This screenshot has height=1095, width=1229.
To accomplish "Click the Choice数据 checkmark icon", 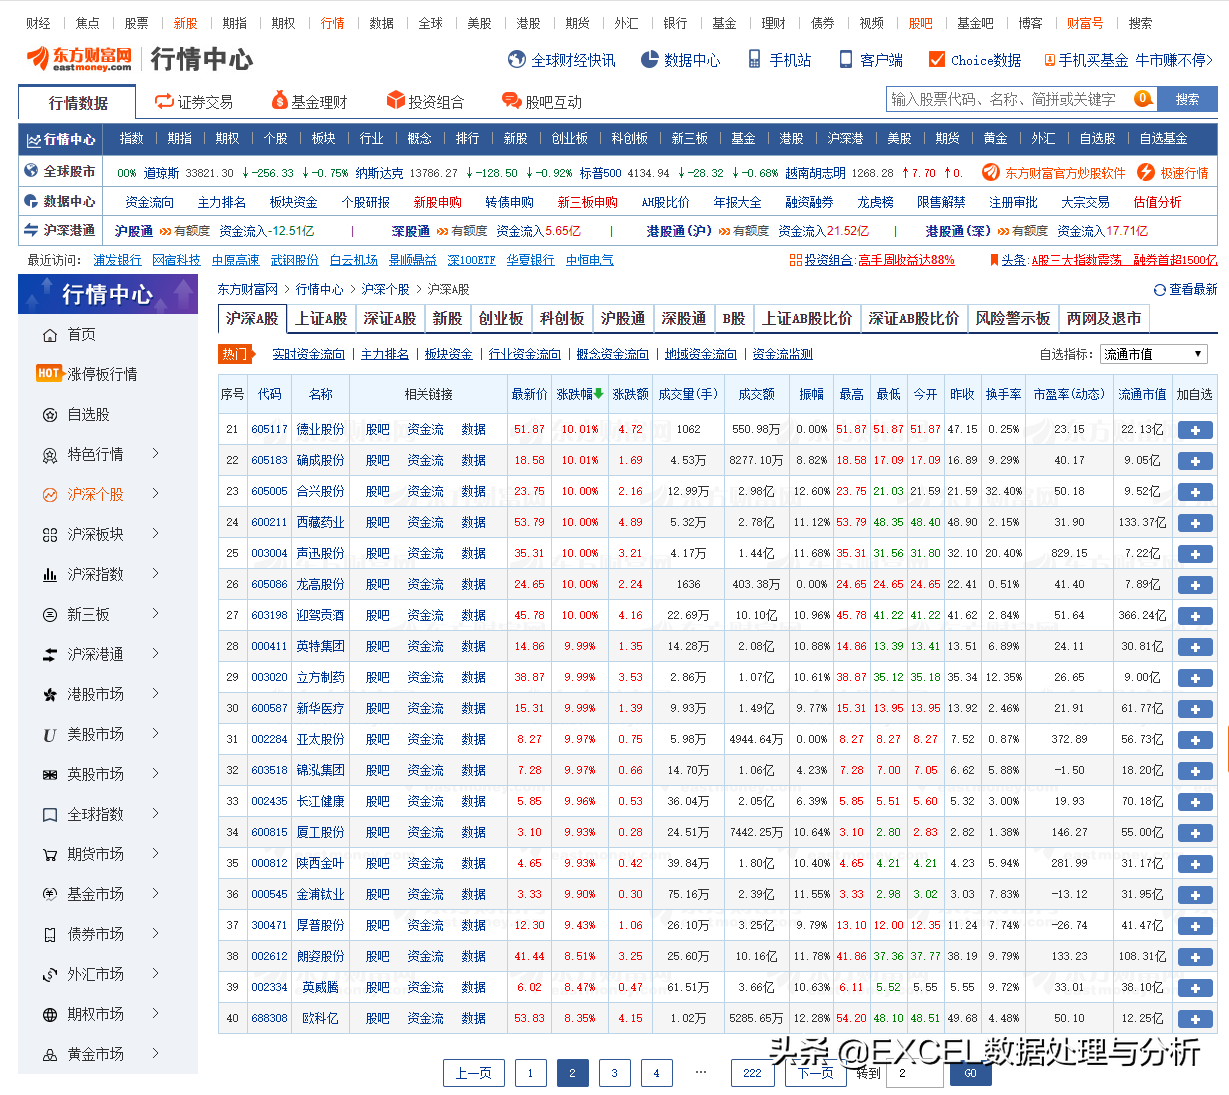I will [x=937, y=60].
